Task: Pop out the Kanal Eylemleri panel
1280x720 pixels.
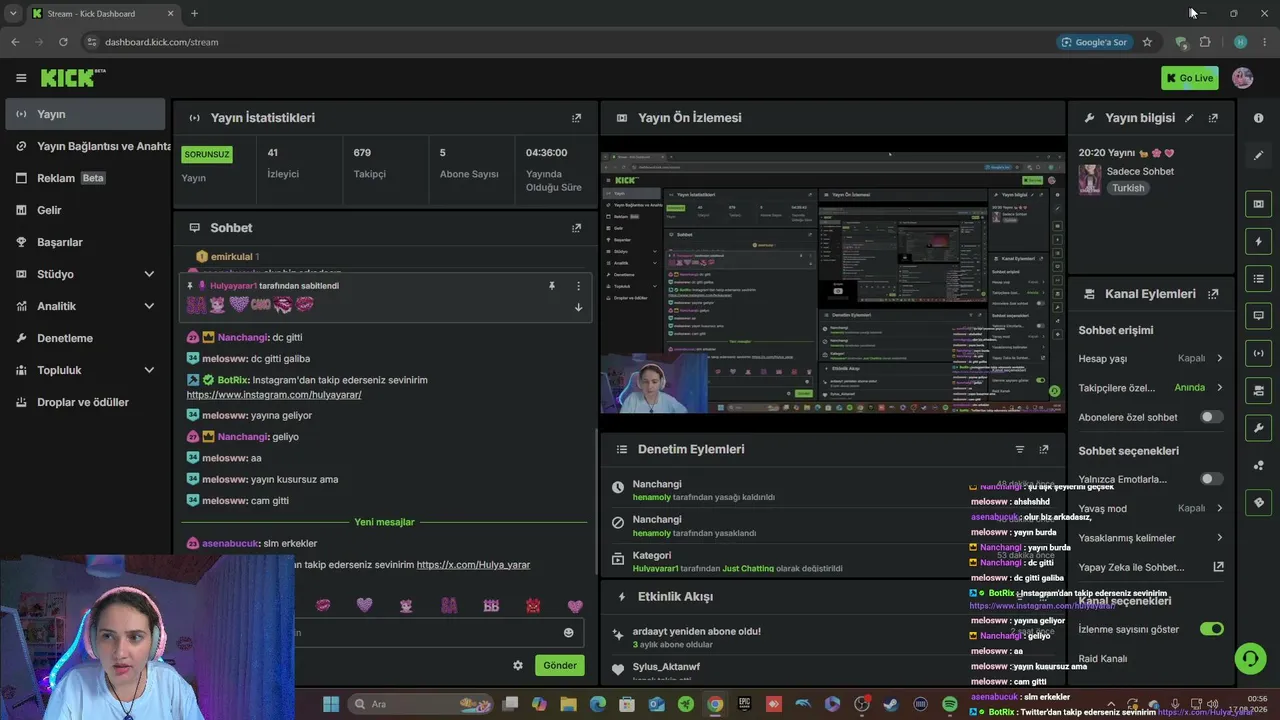Action: click(1213, 294)
